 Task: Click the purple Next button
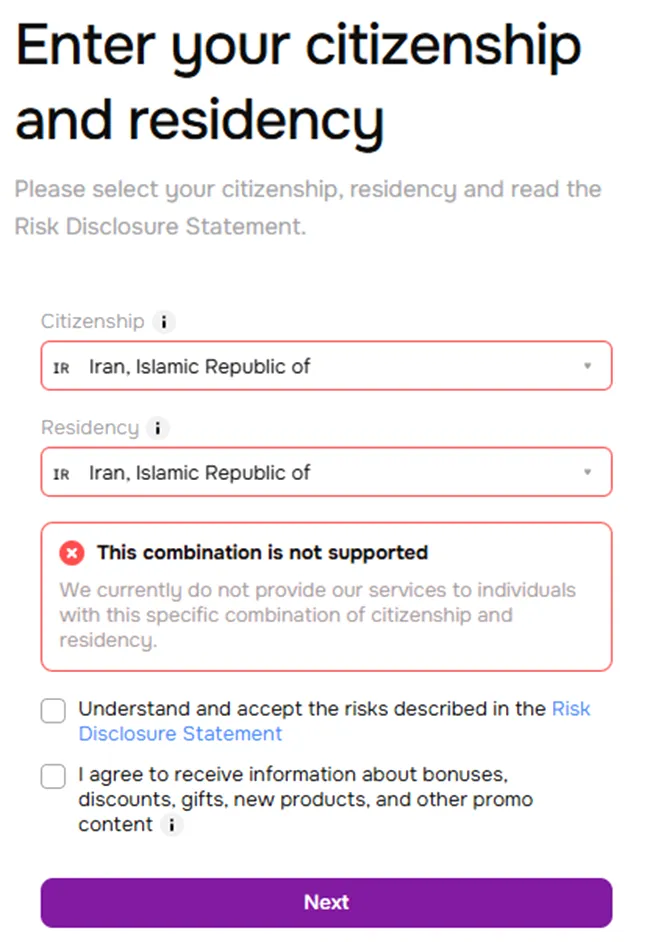[x=326, y=902]
